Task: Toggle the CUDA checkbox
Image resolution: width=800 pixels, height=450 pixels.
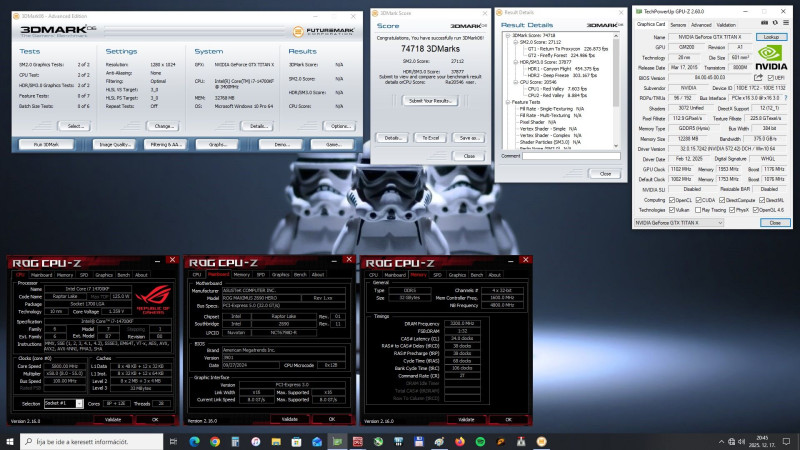Action: pos(698,200)
